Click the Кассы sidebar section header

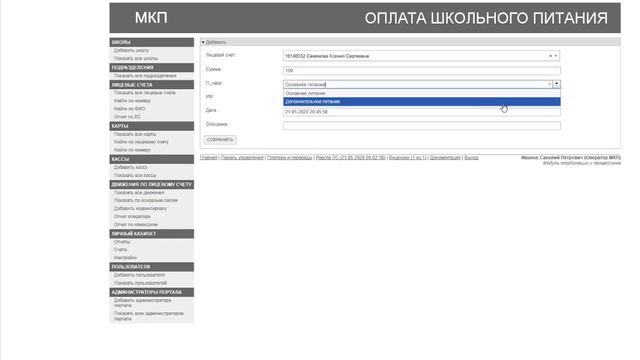pos(151,159)
